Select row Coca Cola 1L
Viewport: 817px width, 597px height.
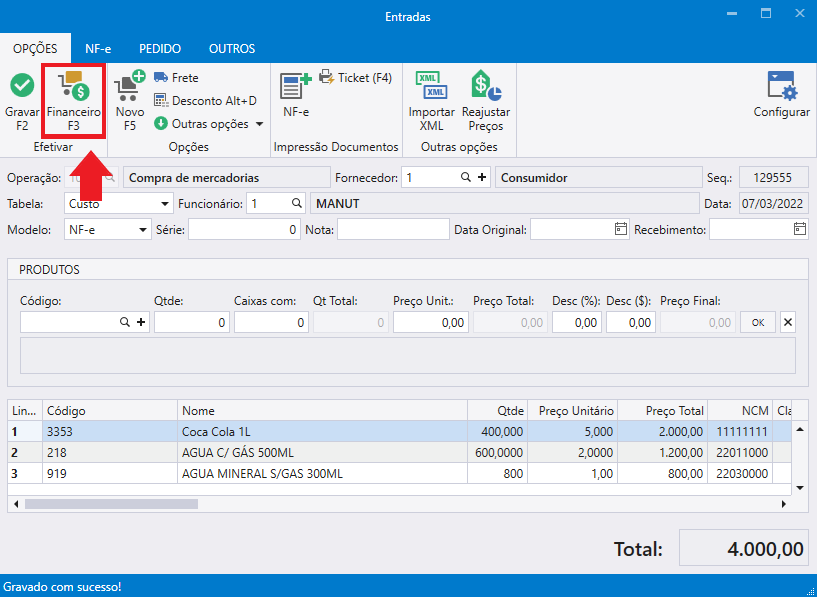(x=400, y=432)
